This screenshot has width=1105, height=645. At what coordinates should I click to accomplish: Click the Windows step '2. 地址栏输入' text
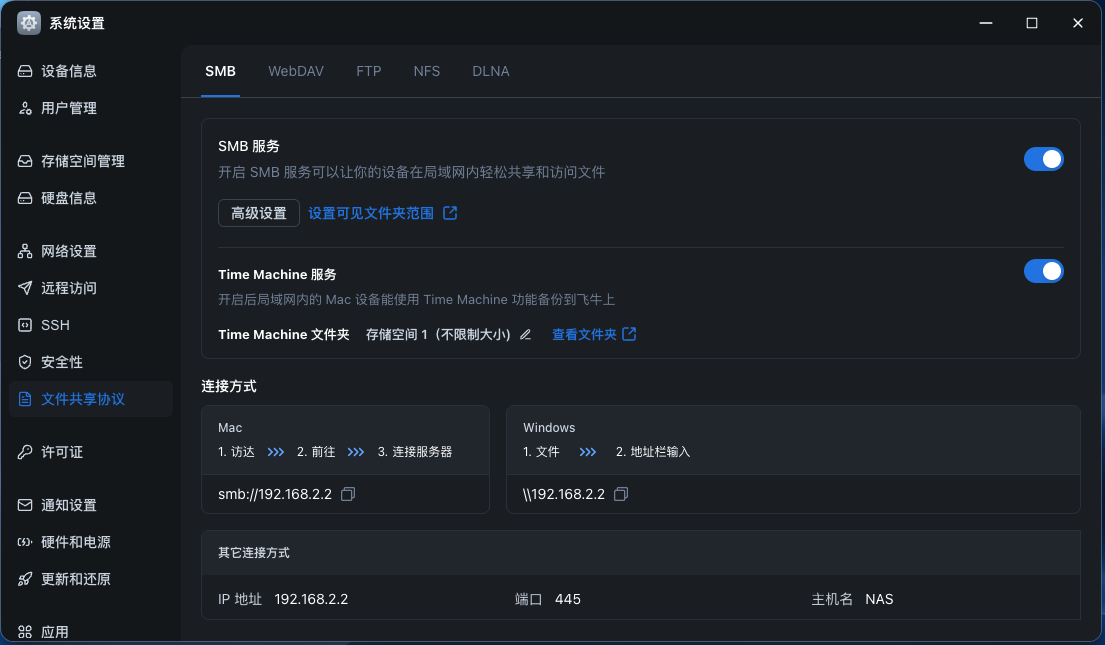(653, 452)
